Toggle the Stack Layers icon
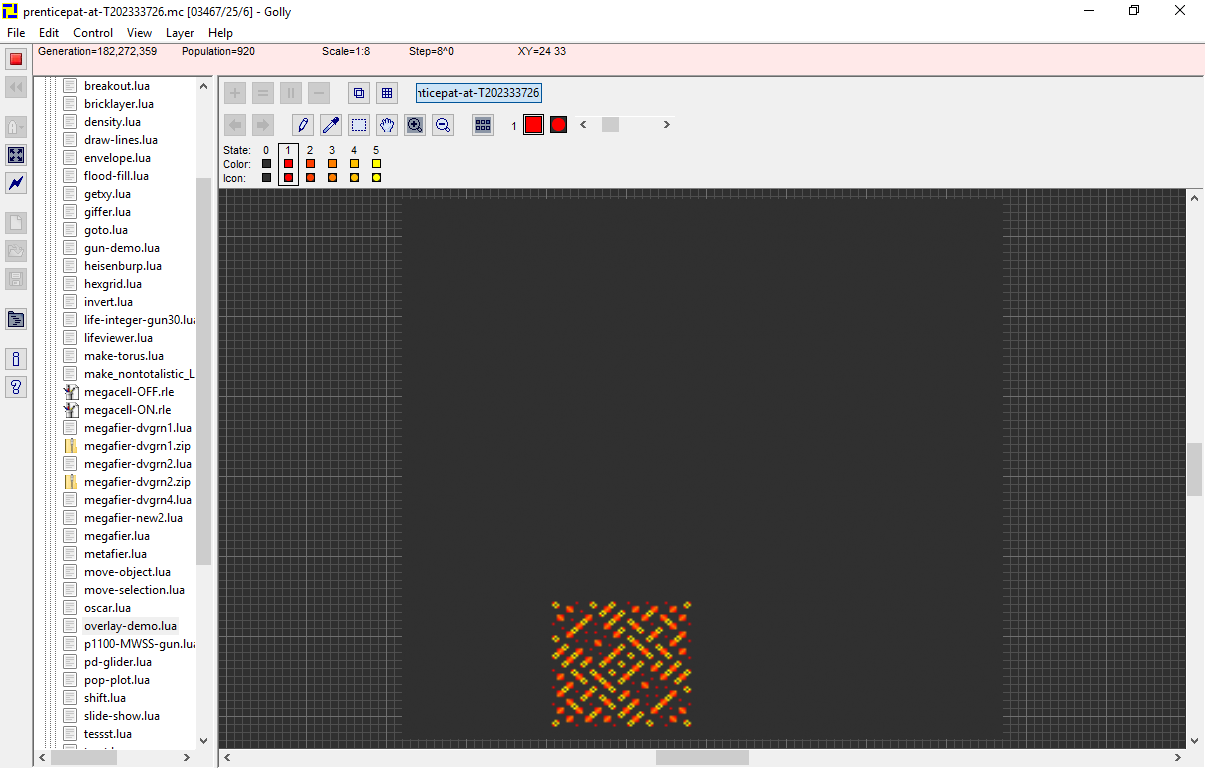 point(359,93)
